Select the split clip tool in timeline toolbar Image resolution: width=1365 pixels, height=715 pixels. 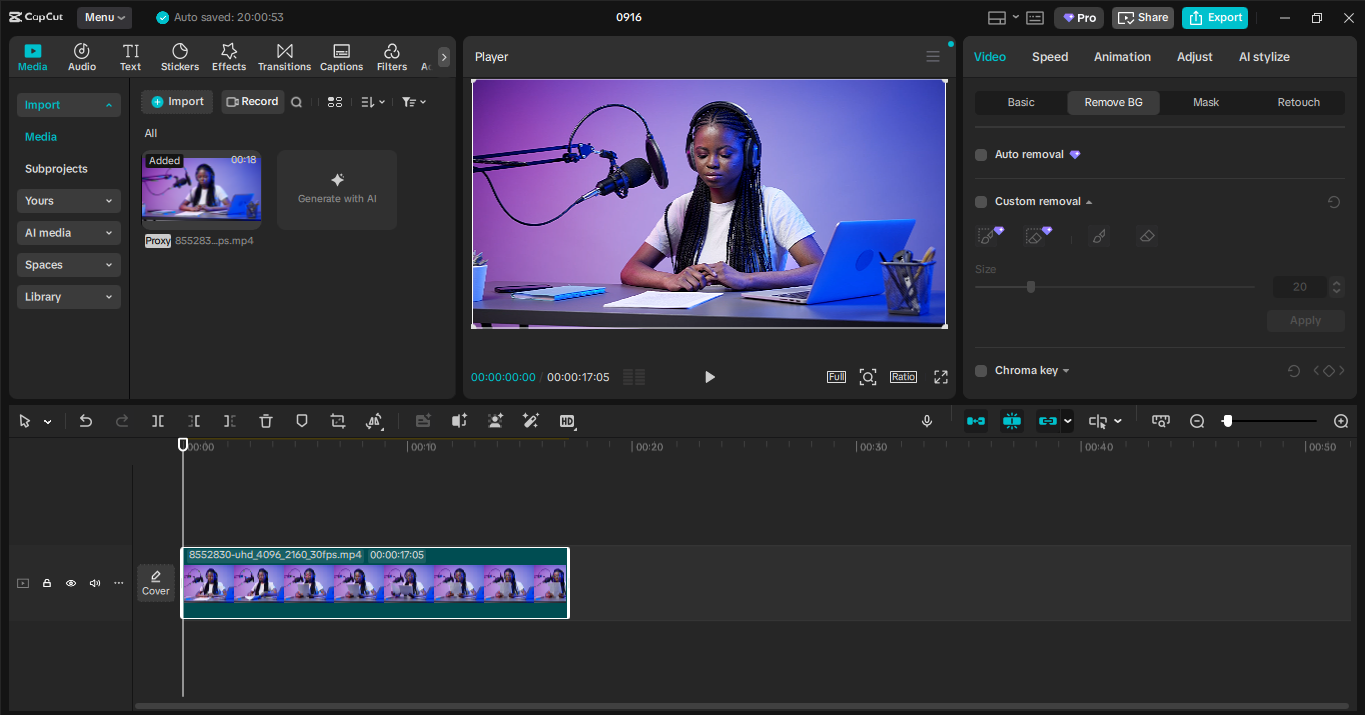[x=157, y=421]
